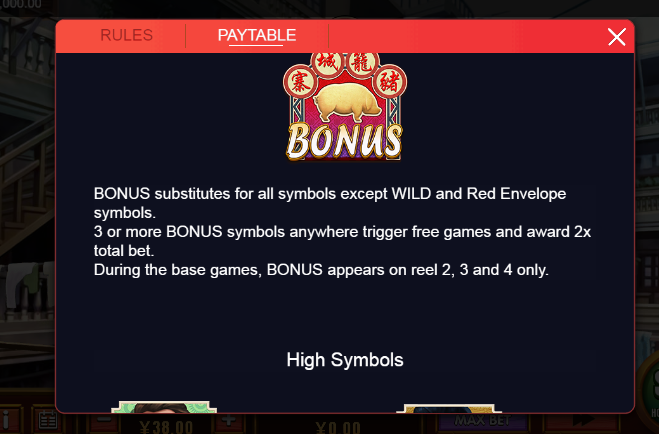The image size is (659, 434).
Task: Click the gold BONUS lettering on the symbol
Action: pyautogui.click(x=345, y=142)
